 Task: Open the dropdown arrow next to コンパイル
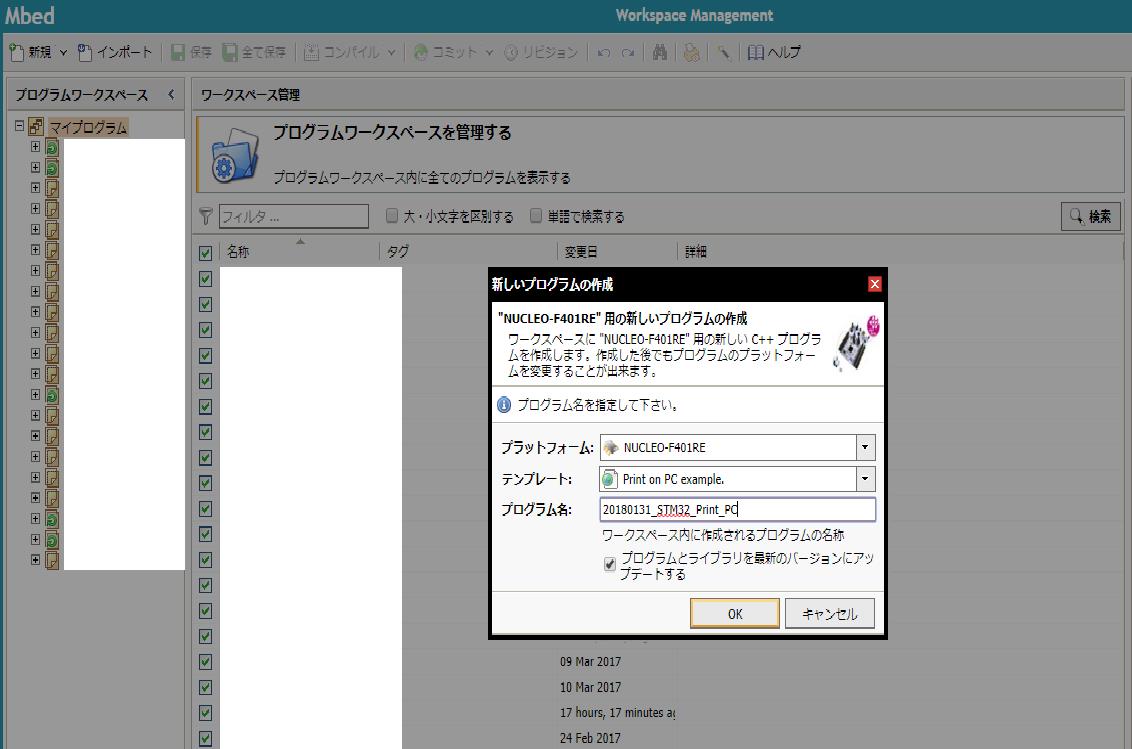point(391,53)
